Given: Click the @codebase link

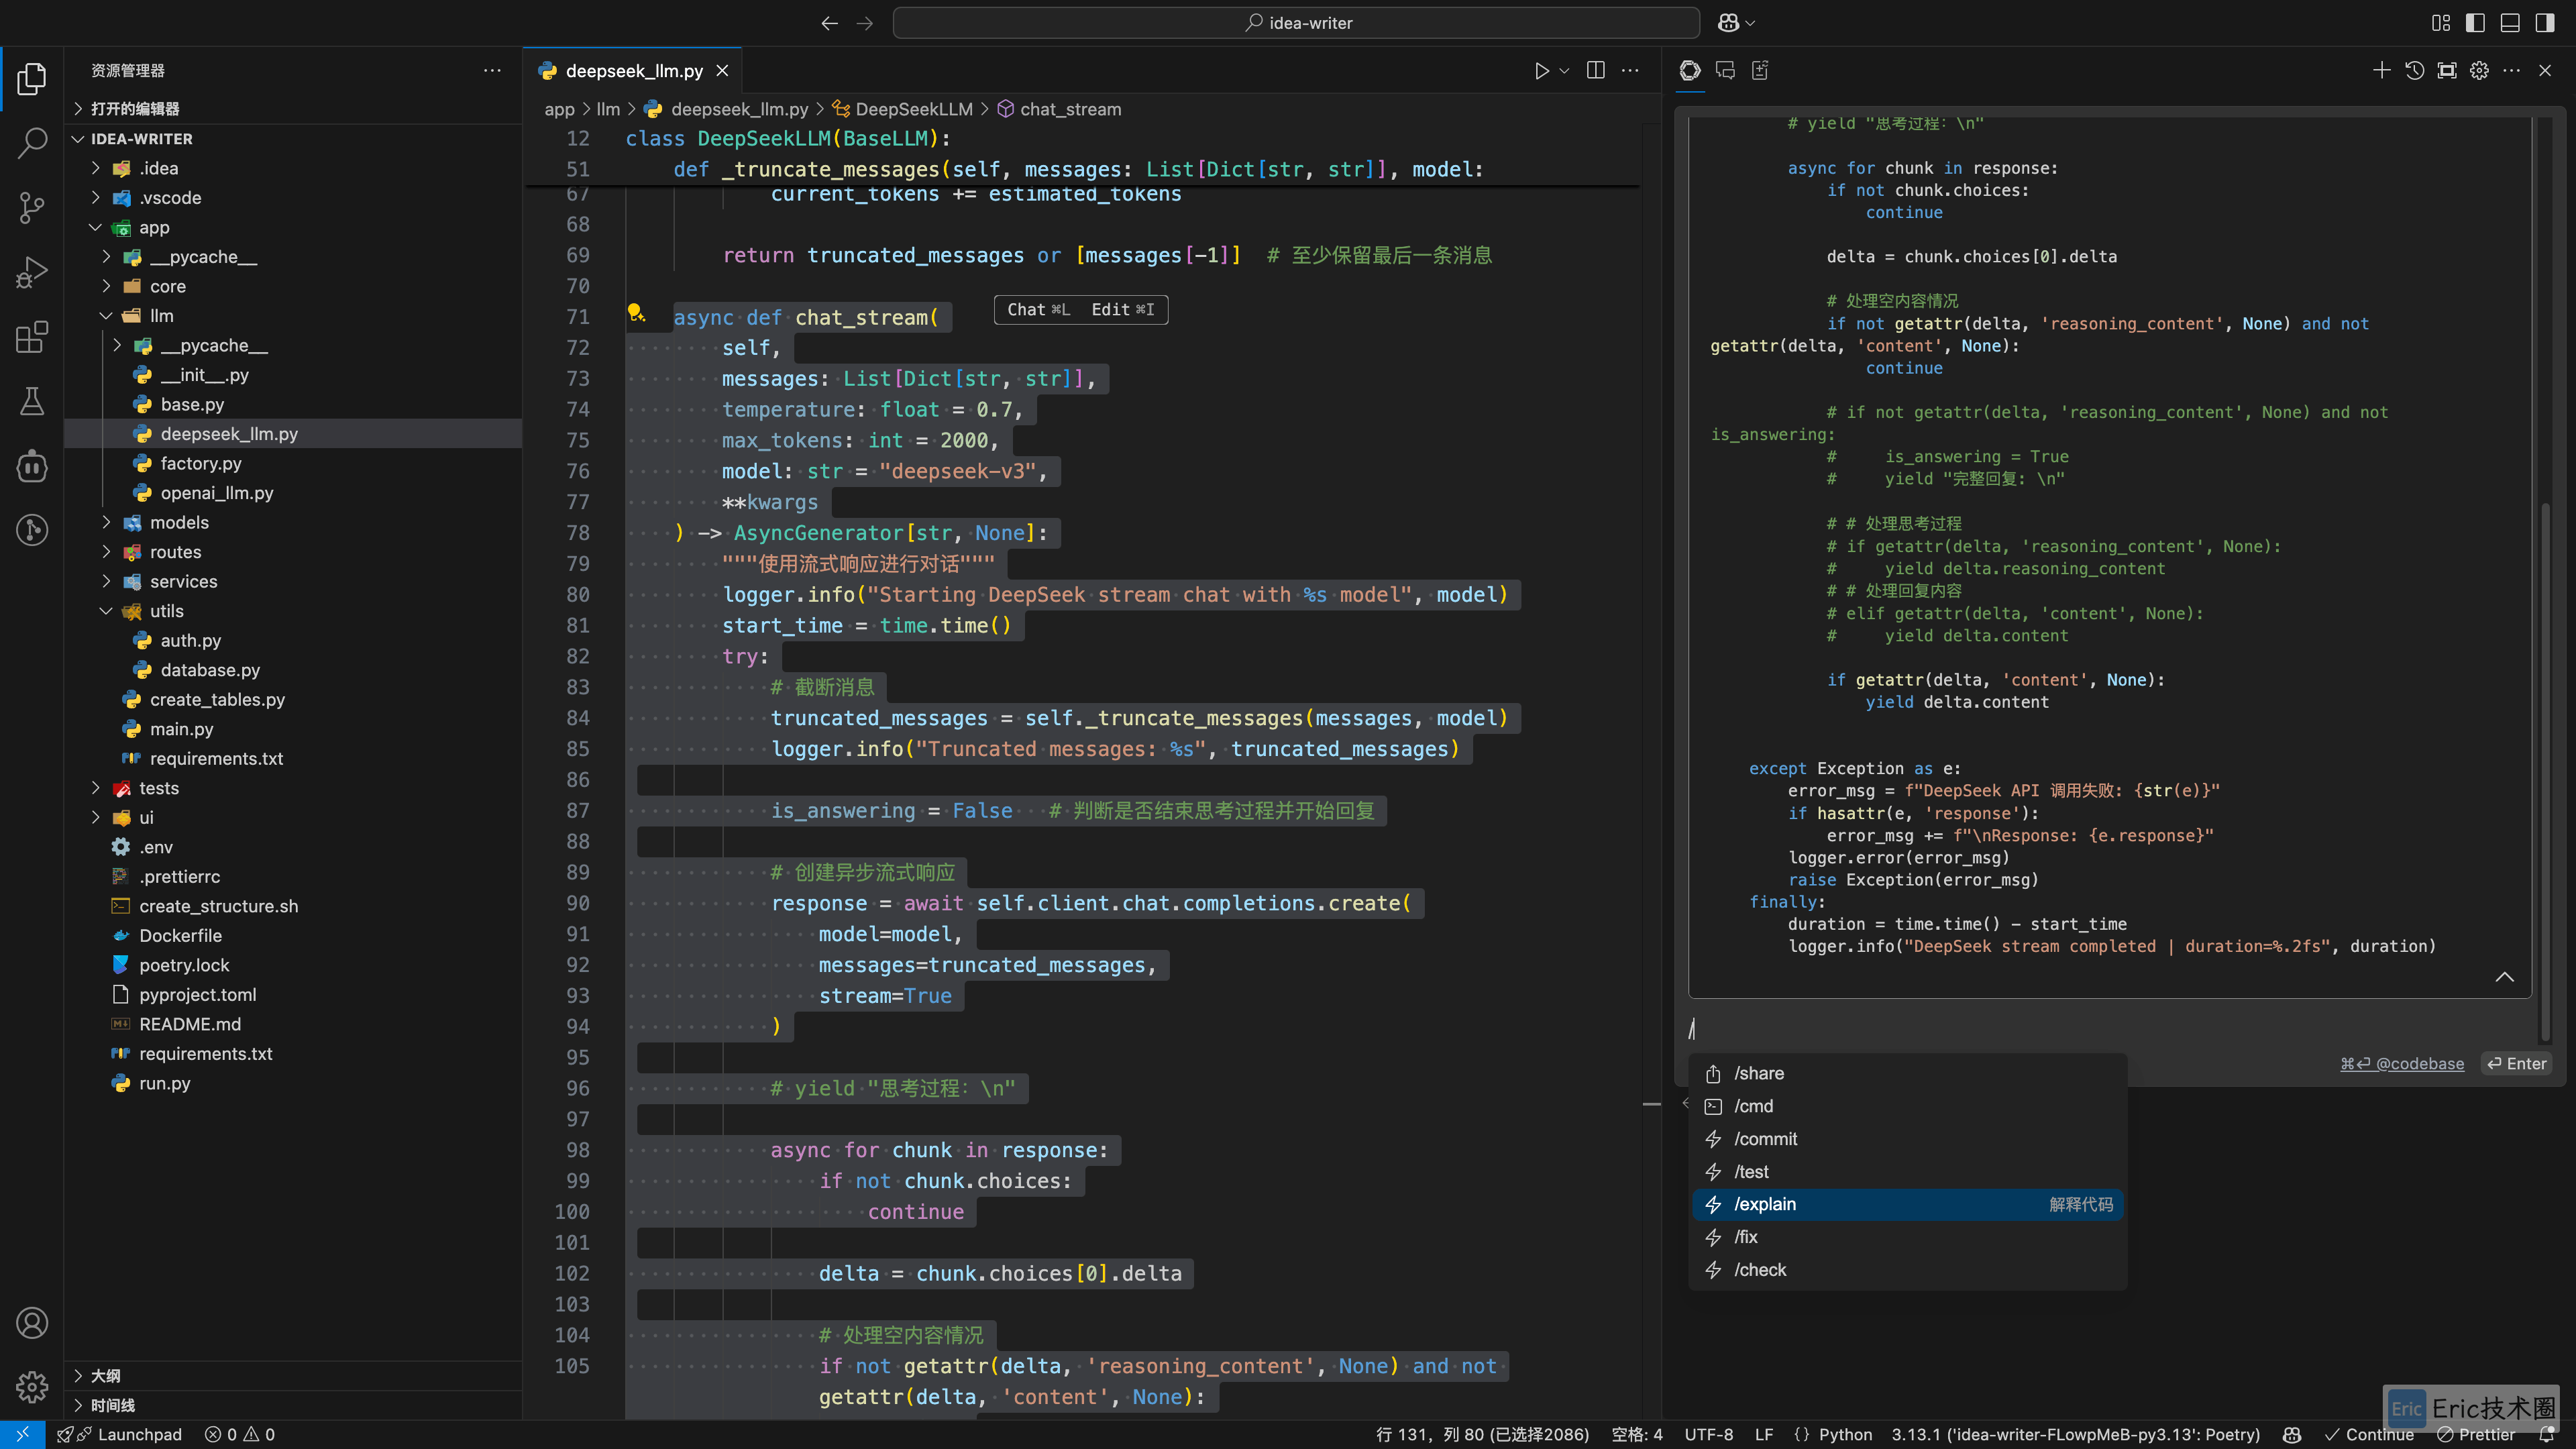Looking at the screenshot, I should pos(2402,1064).
